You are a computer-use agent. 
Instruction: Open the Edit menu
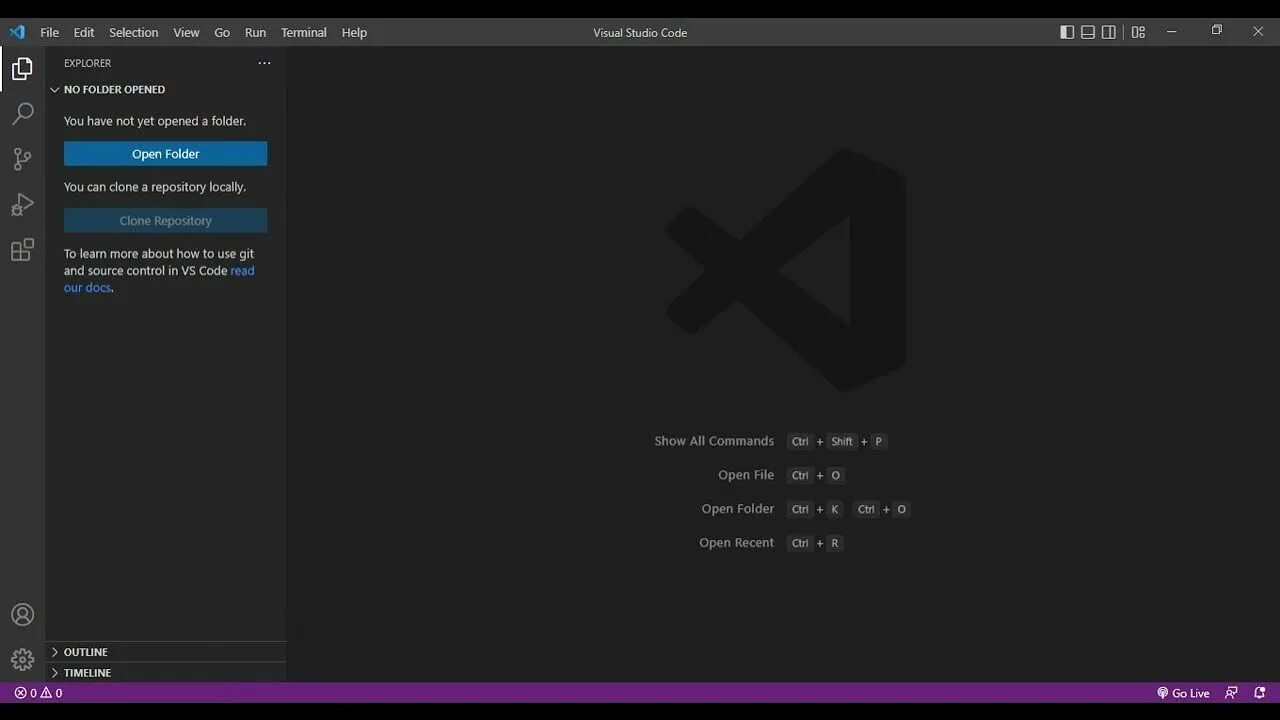[x=84, y=32]
